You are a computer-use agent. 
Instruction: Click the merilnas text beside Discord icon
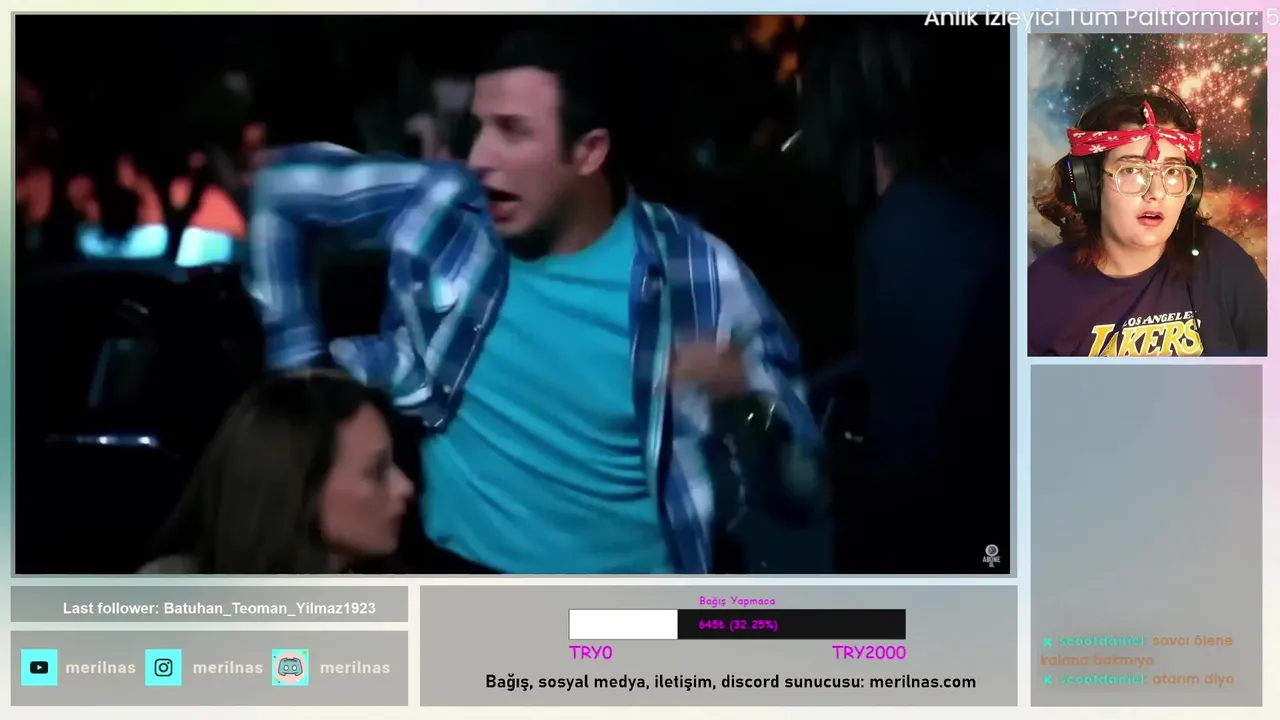point(354,667)
